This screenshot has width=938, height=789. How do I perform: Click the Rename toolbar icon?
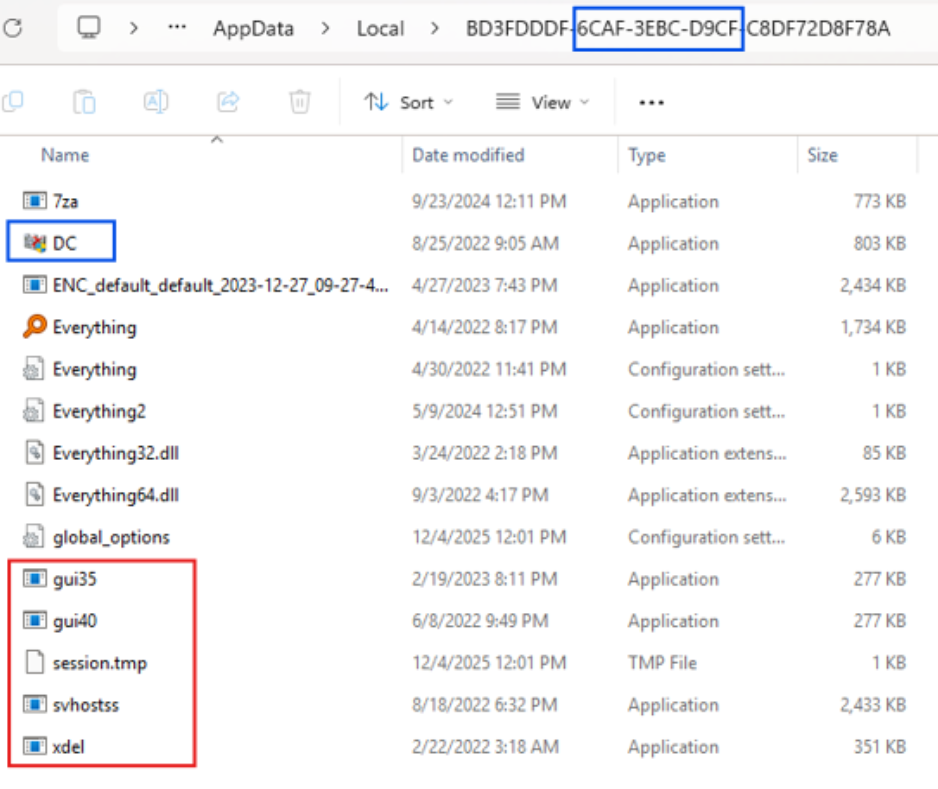(x=156, y=102)
